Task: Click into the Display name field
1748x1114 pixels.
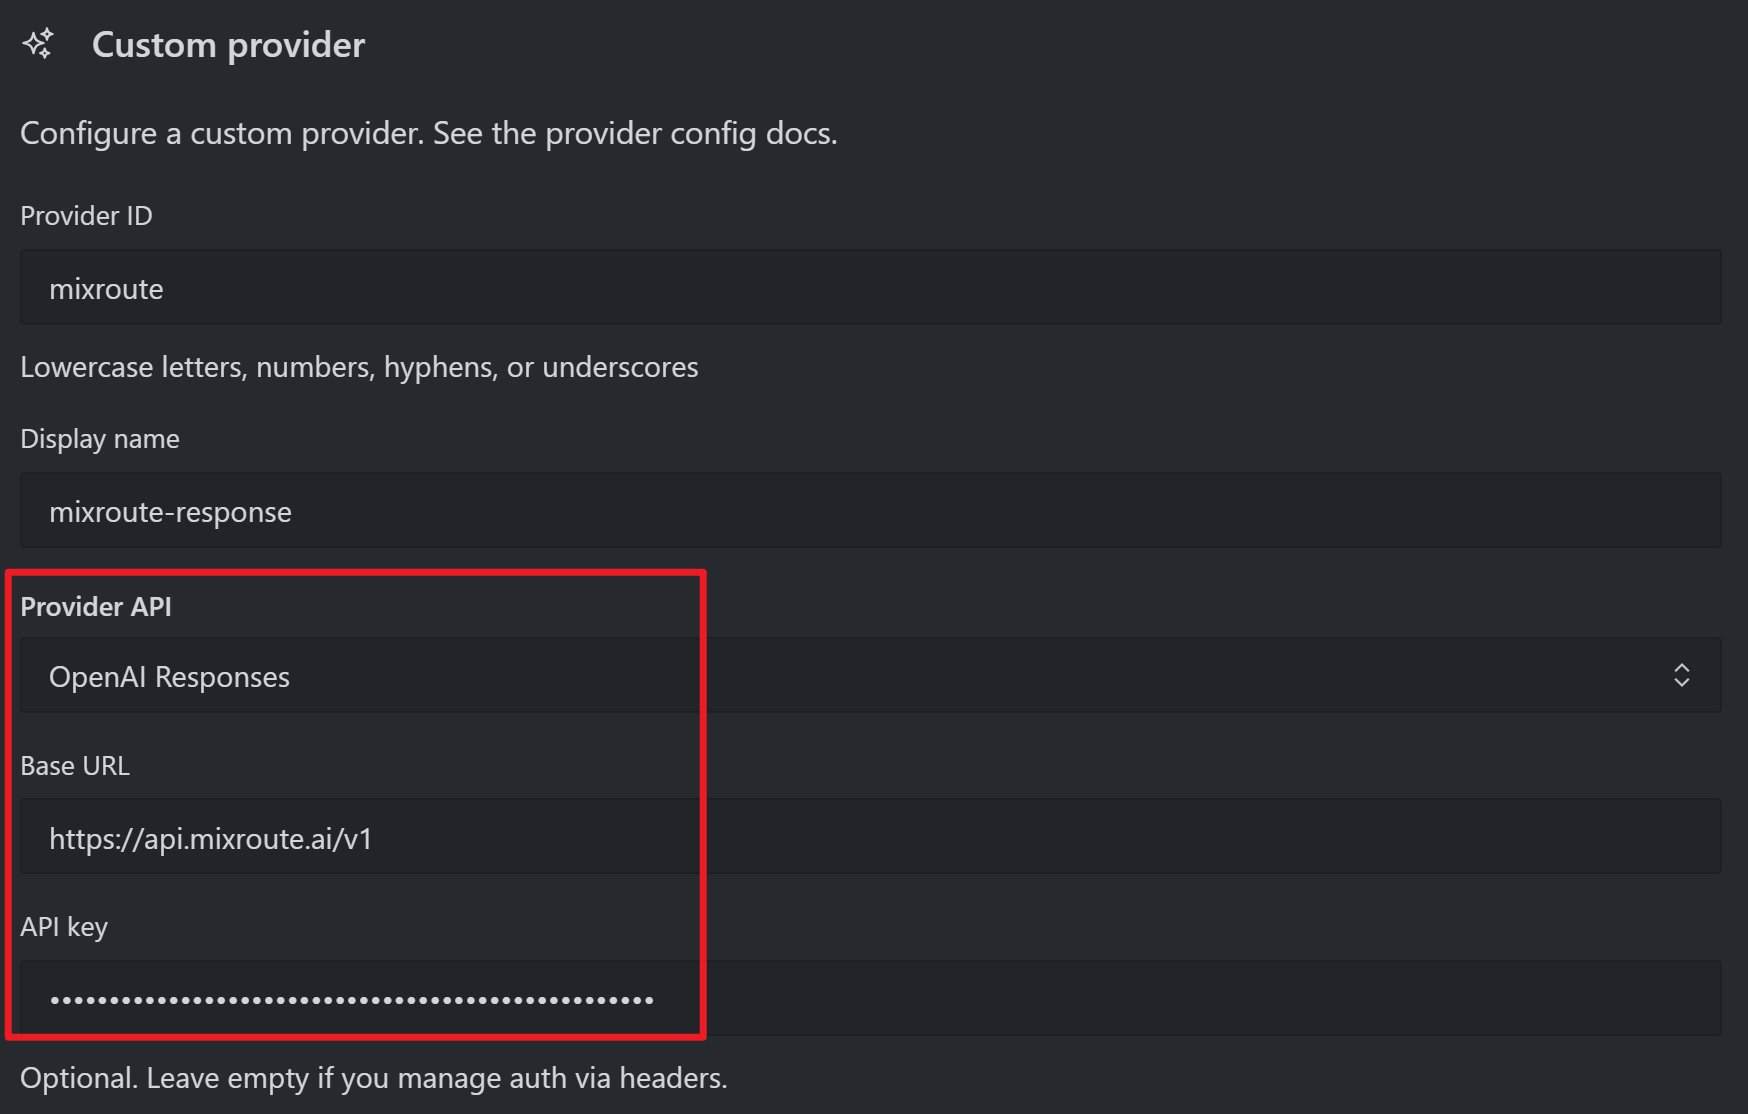Action: (870, 510)
